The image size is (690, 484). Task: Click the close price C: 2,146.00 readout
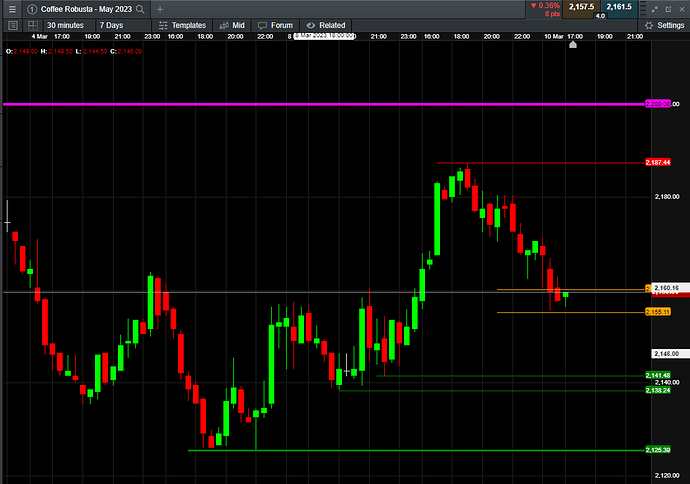pyautogui.click(x=126, y=51)
